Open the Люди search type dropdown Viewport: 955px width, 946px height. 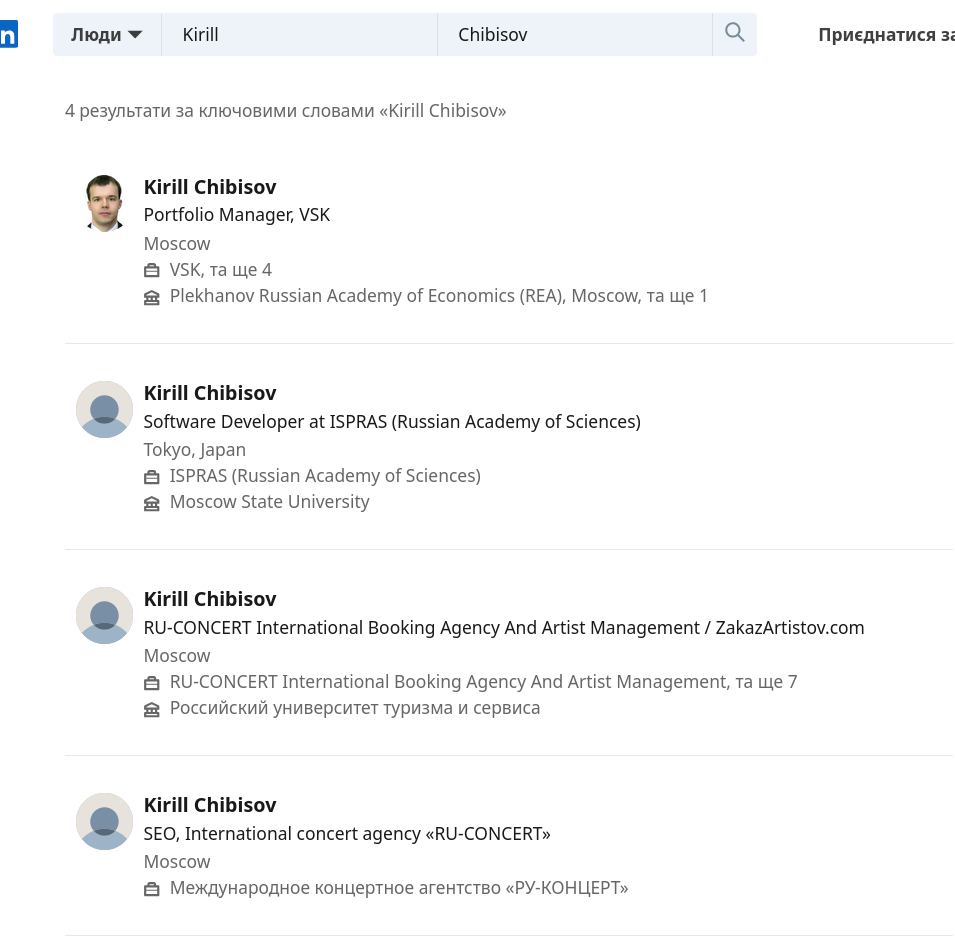pos(106,35)
